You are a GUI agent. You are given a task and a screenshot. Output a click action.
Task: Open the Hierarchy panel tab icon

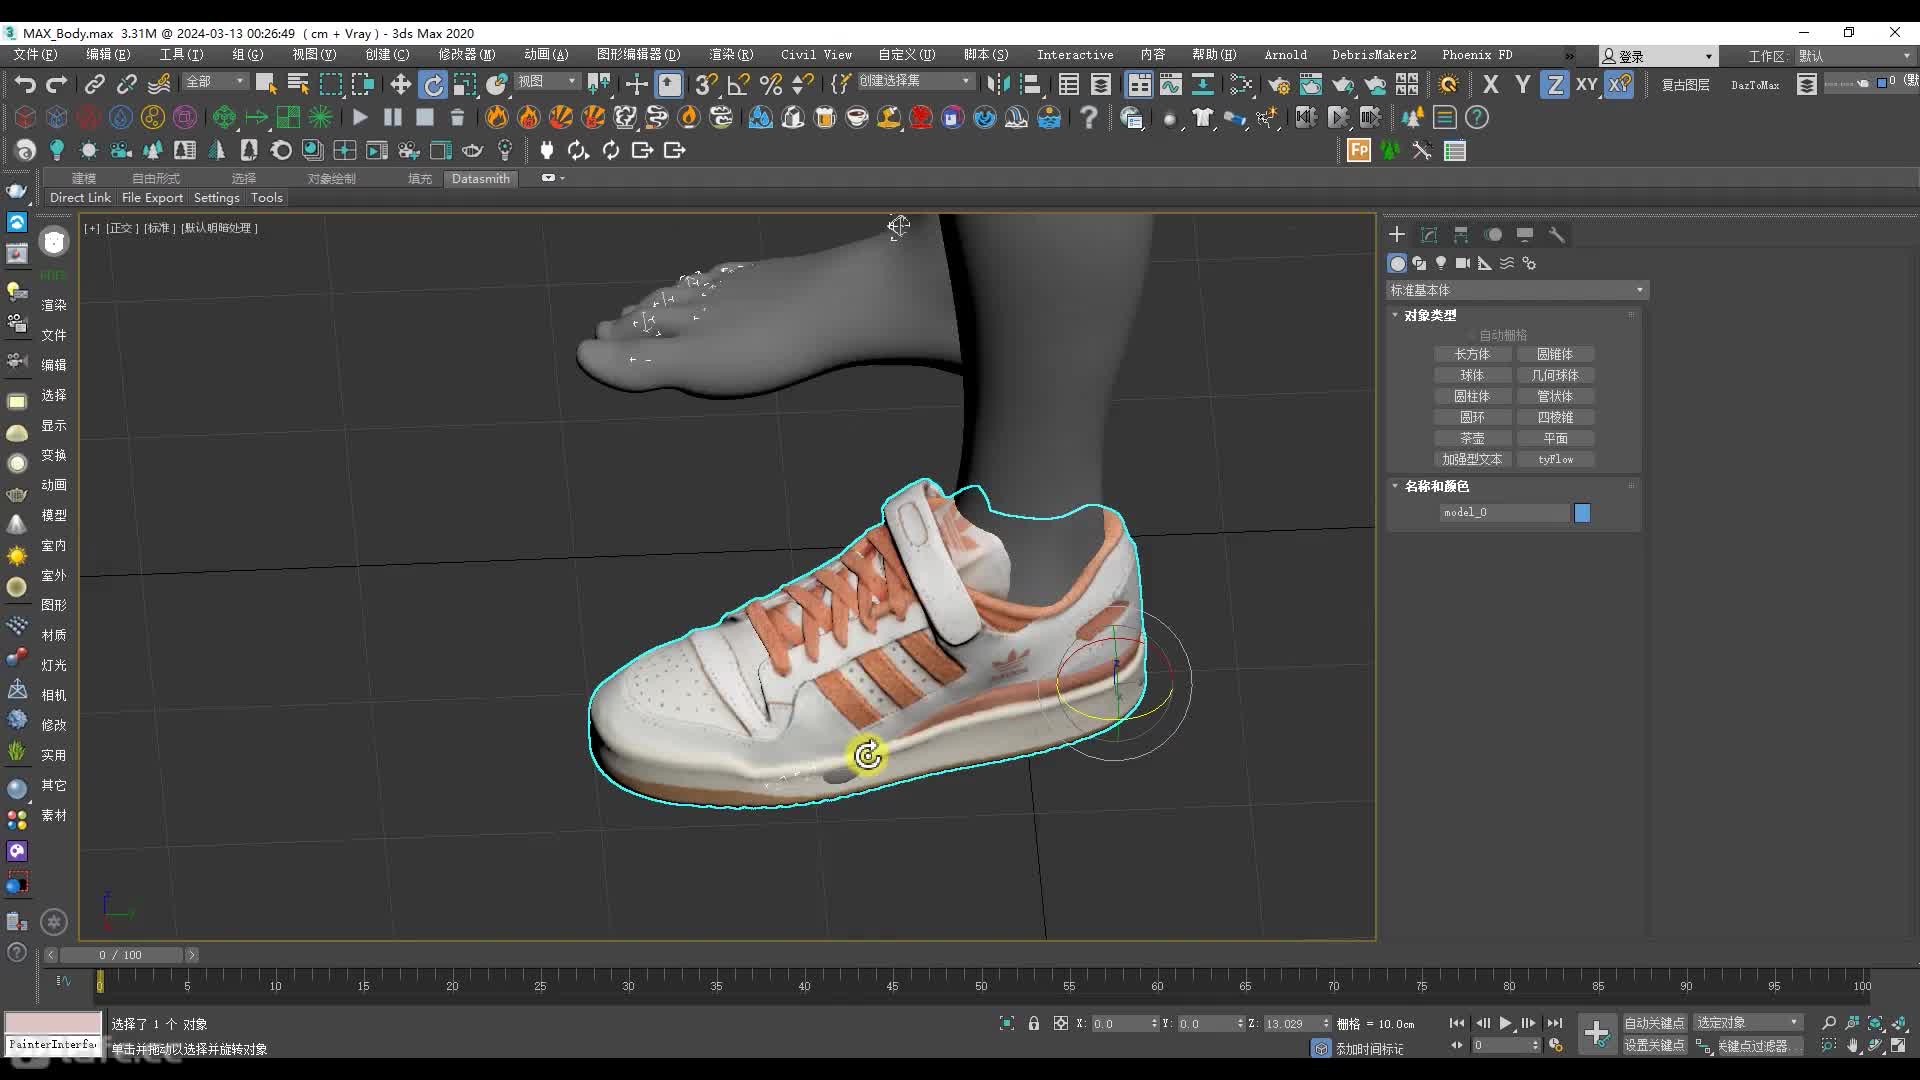coord(1461,234)
